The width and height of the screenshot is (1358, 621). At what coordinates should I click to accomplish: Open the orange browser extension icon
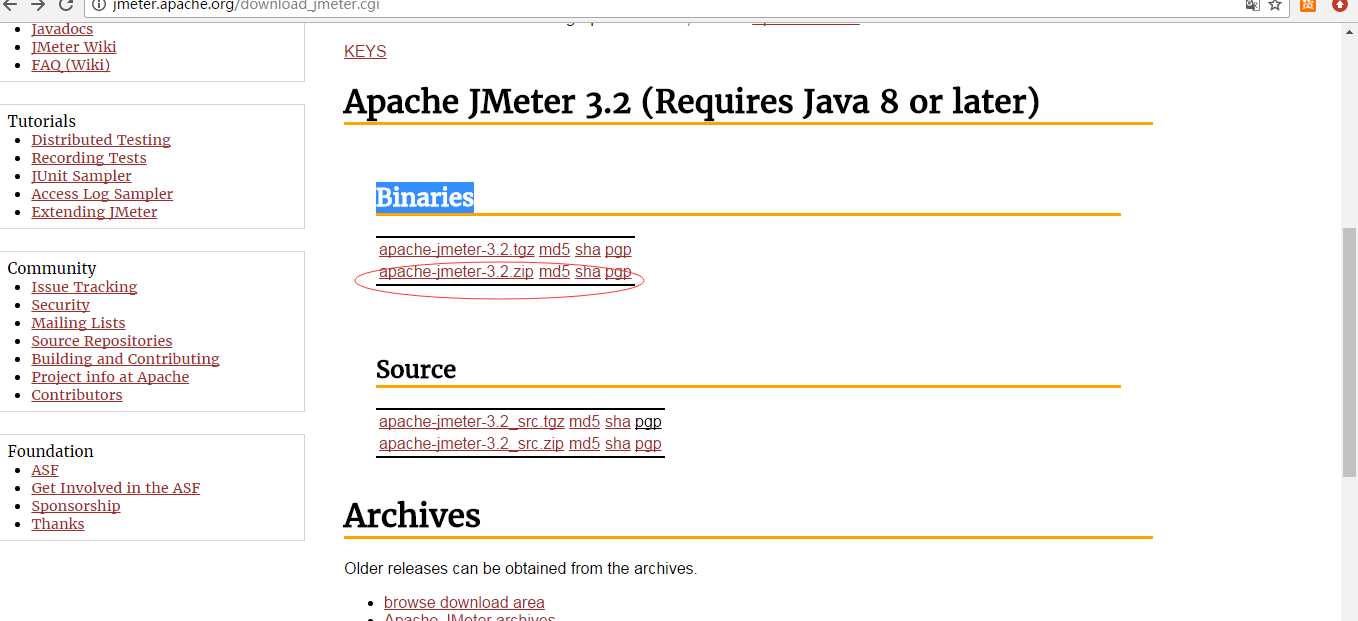point(1308,5)
